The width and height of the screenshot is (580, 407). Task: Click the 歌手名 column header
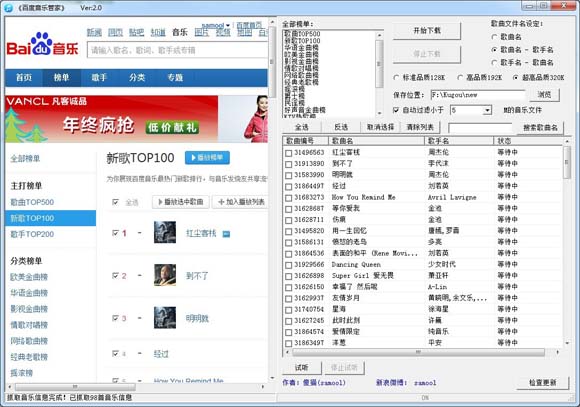[x=459, y=141]
